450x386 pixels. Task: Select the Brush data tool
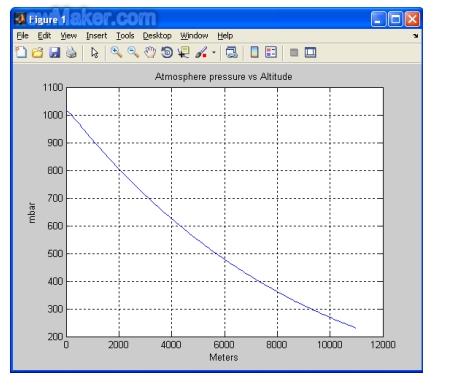click(x=201, y=52)
